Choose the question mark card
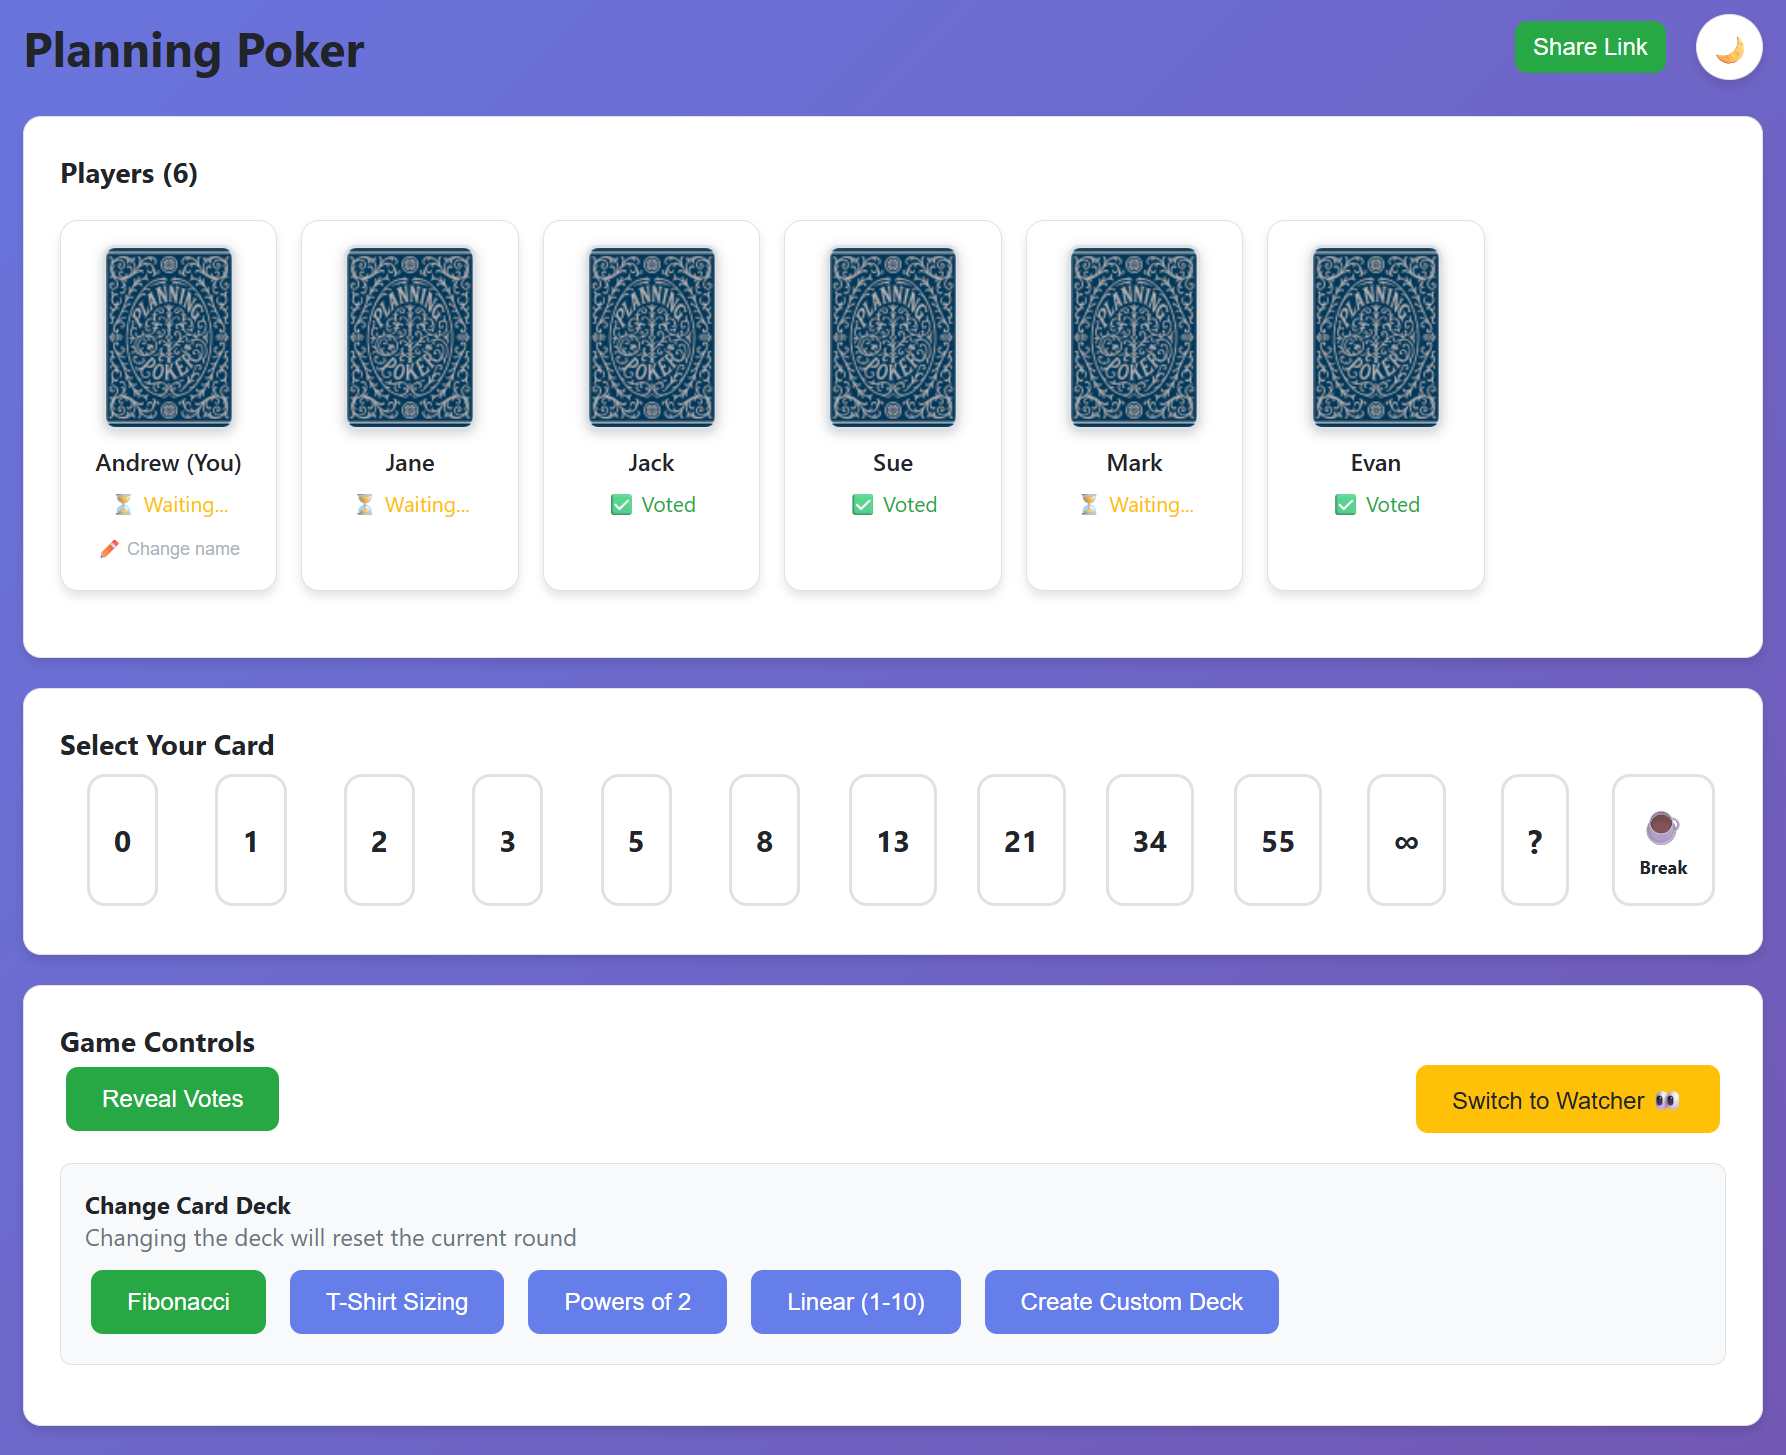Screen dimensions: 1786x1455 coord(1534,841)
